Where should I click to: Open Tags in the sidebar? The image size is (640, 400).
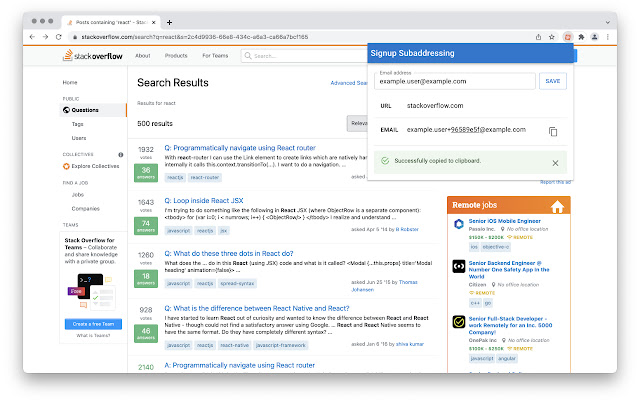pyautogui.click(x=78, y=124)
